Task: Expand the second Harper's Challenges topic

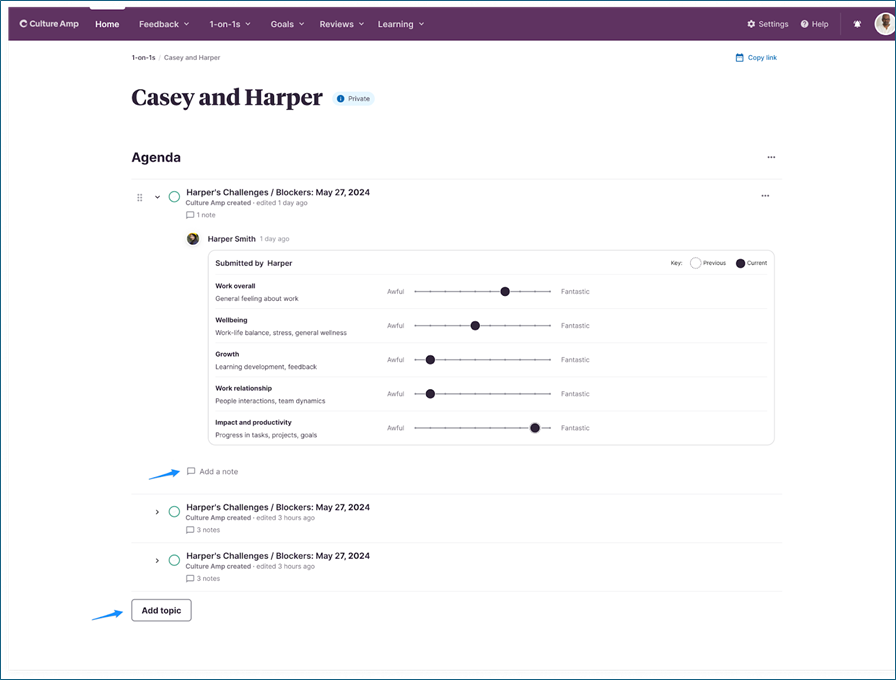Action: tap(157, 512)
